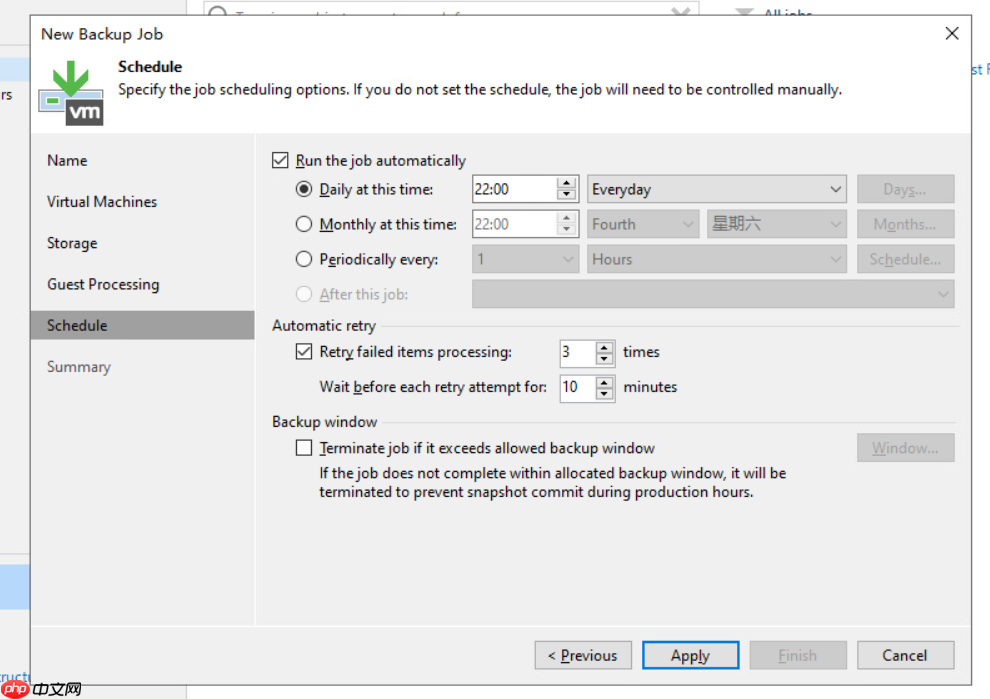Click the up arrow on the daily time spinner
This screenshot has width=990, height=699.
(568, 183)
